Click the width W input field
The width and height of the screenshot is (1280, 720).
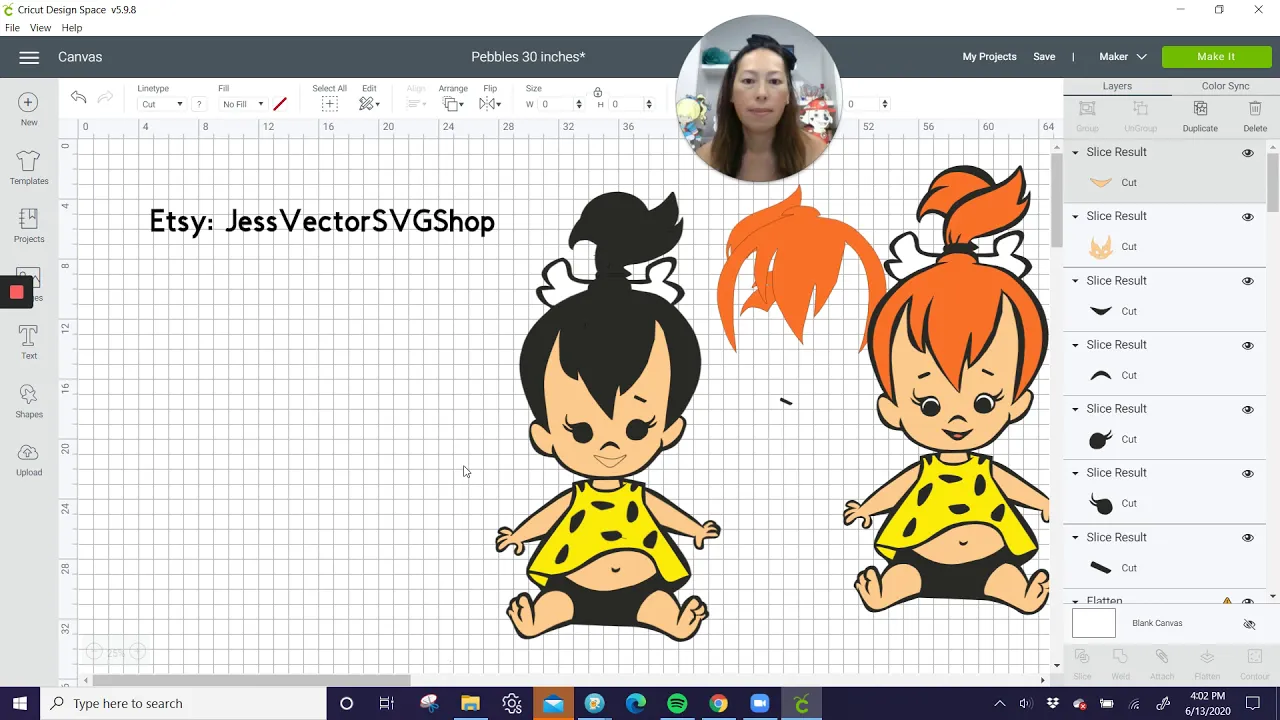555,104
